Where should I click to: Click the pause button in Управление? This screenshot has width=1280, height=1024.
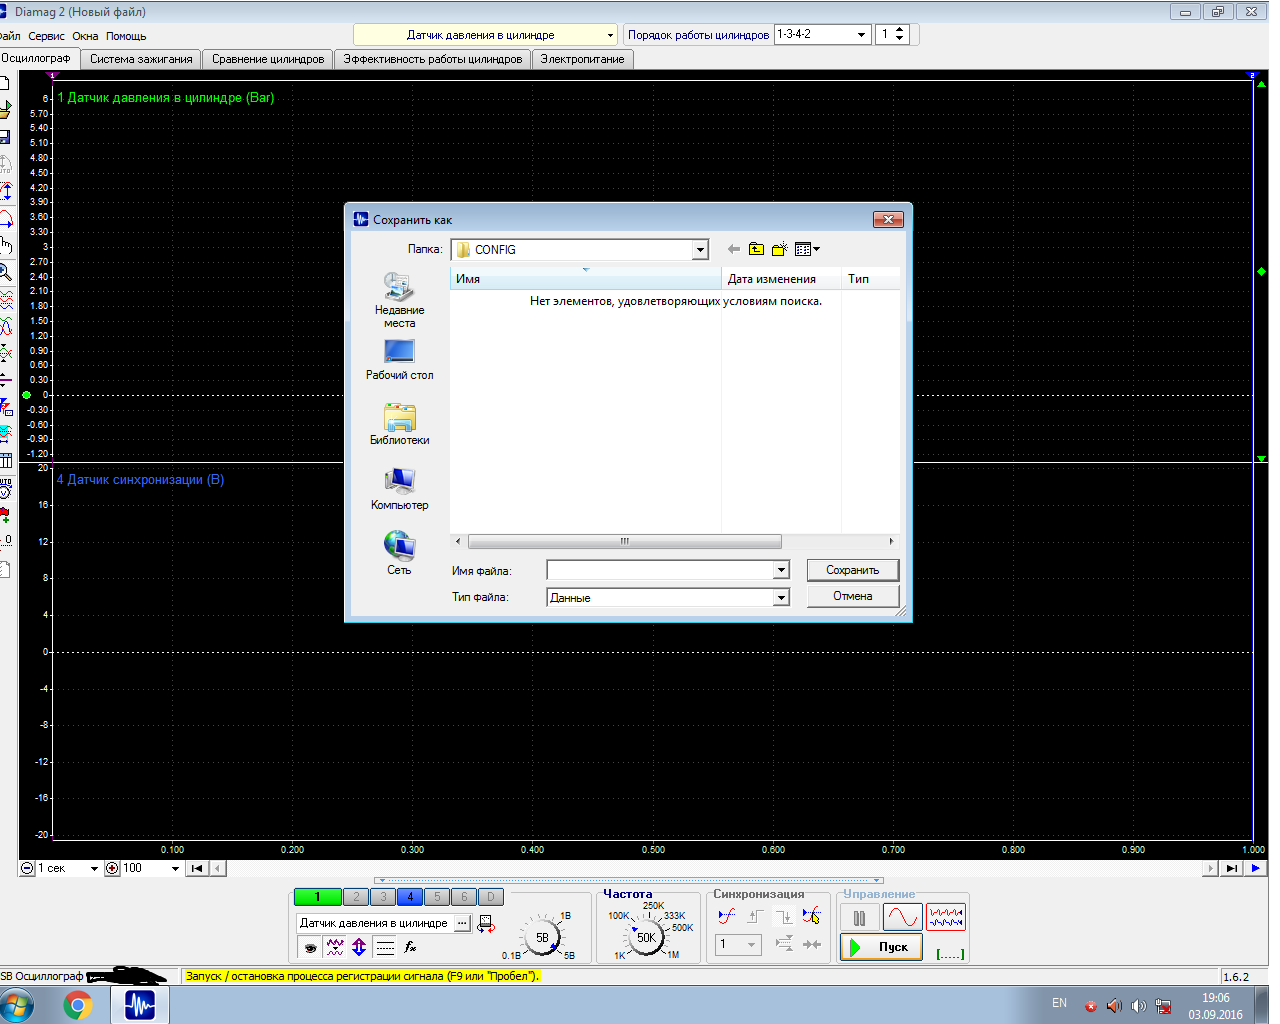859,917
